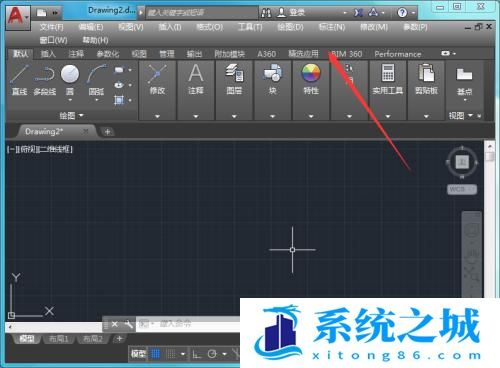Switch to the 布局1 layout tab

tap(59, 339)
